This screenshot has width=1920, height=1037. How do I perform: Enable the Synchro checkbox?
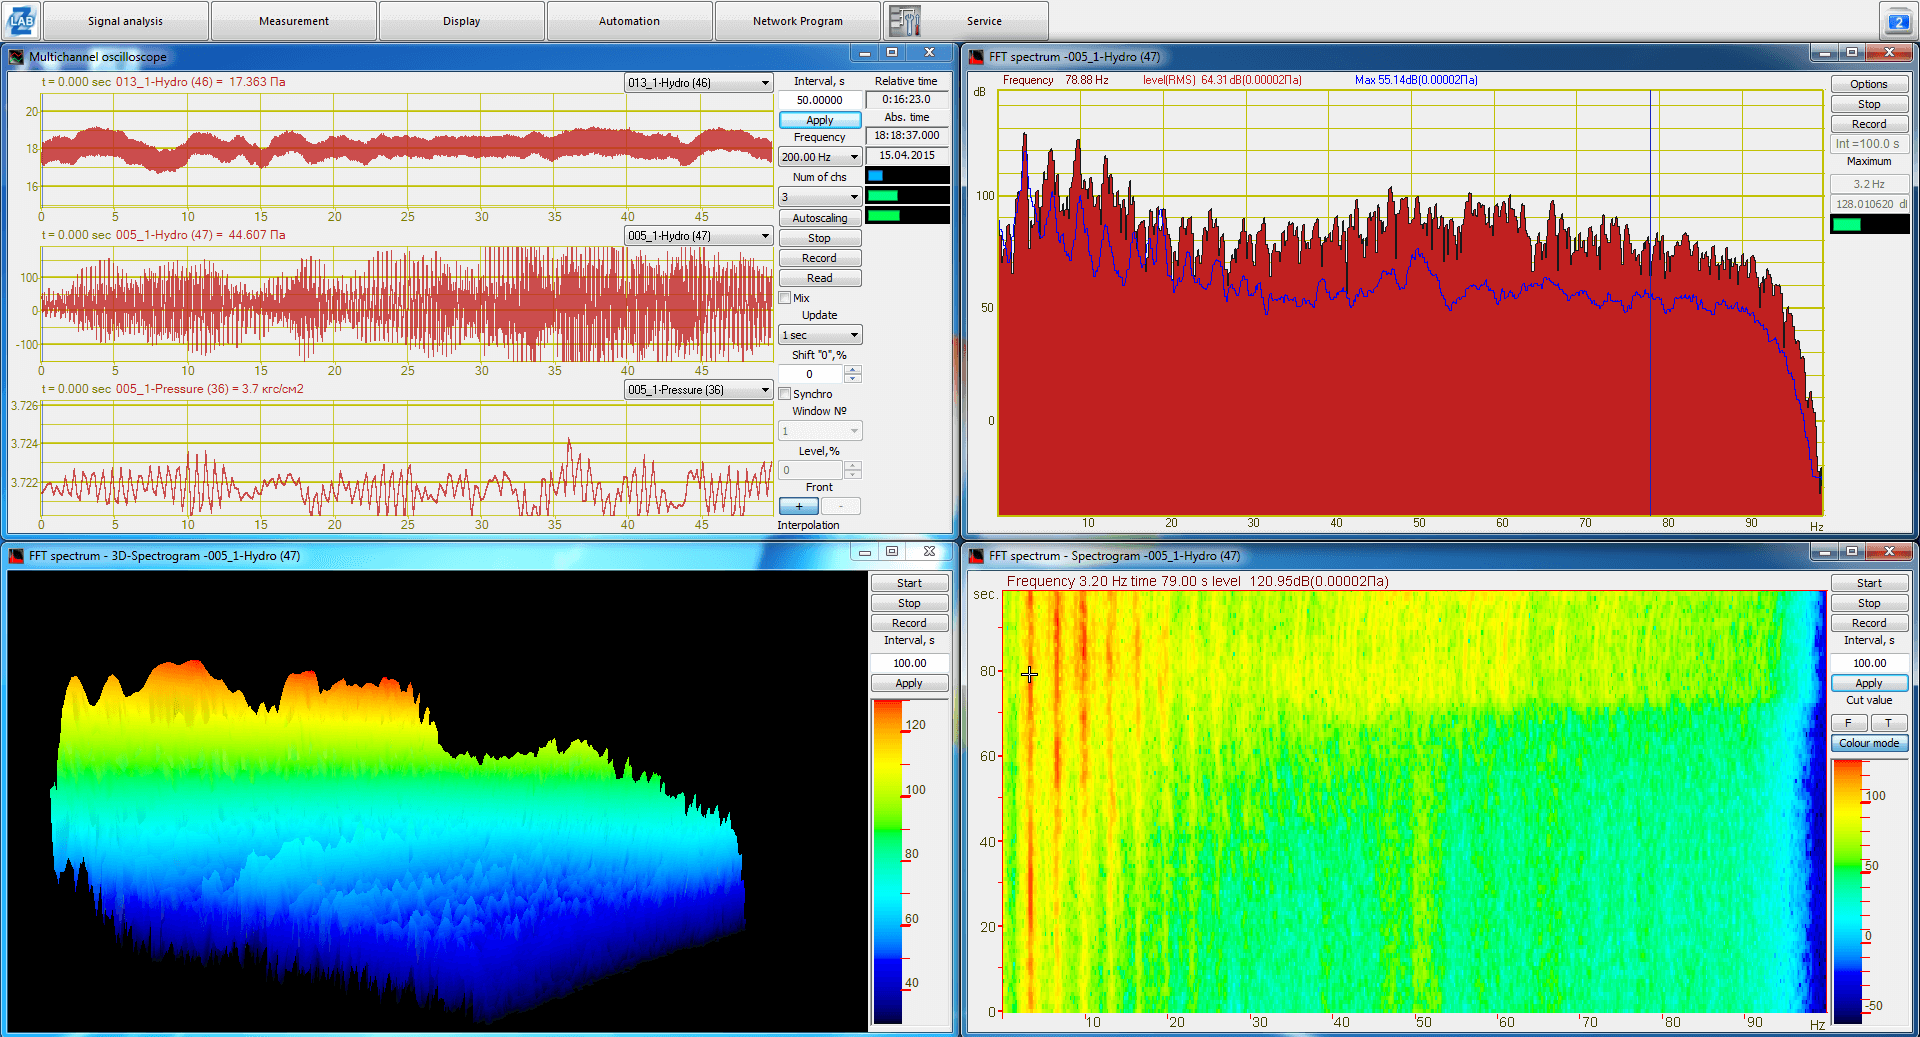[785, 394]
